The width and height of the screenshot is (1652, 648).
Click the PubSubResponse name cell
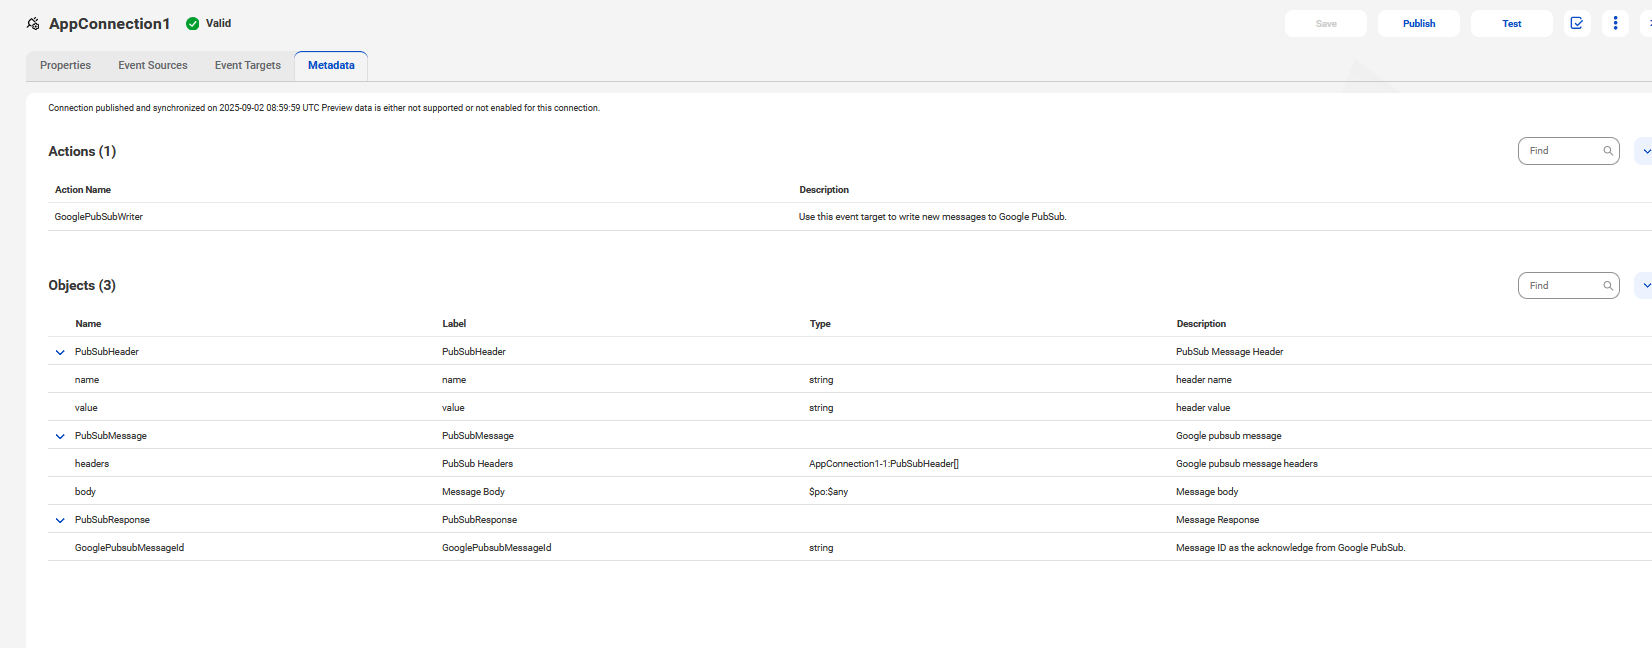(x=112, y=520)
